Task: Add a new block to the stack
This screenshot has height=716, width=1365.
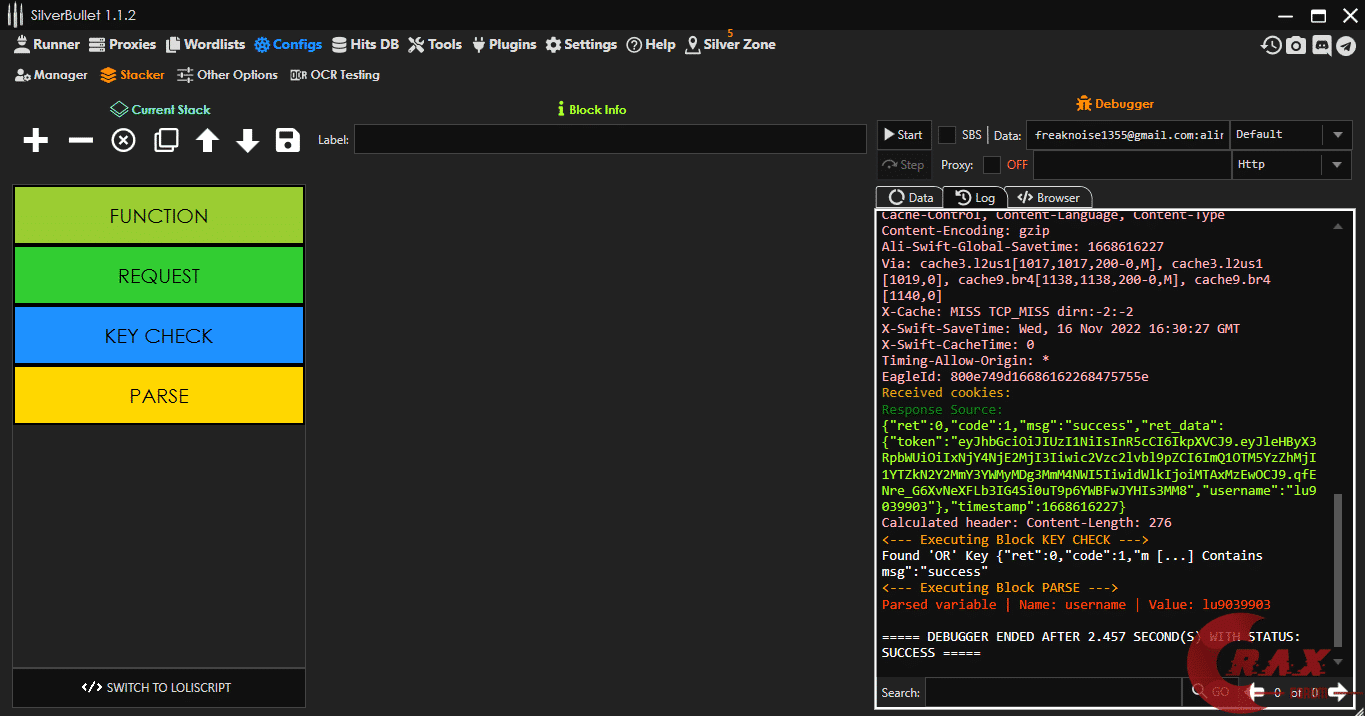Action: (x=36, y=141)
